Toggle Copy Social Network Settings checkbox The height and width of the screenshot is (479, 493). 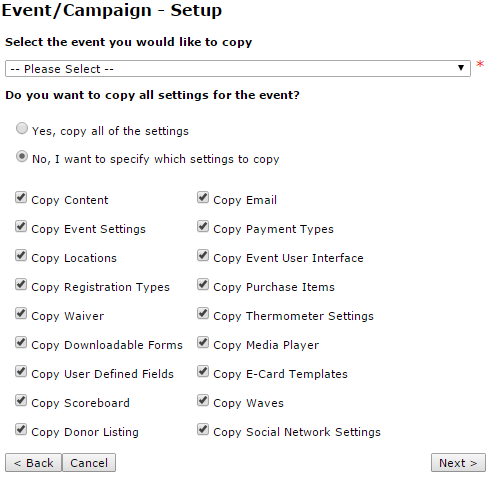pyautogui.click(x=203, y=429)
